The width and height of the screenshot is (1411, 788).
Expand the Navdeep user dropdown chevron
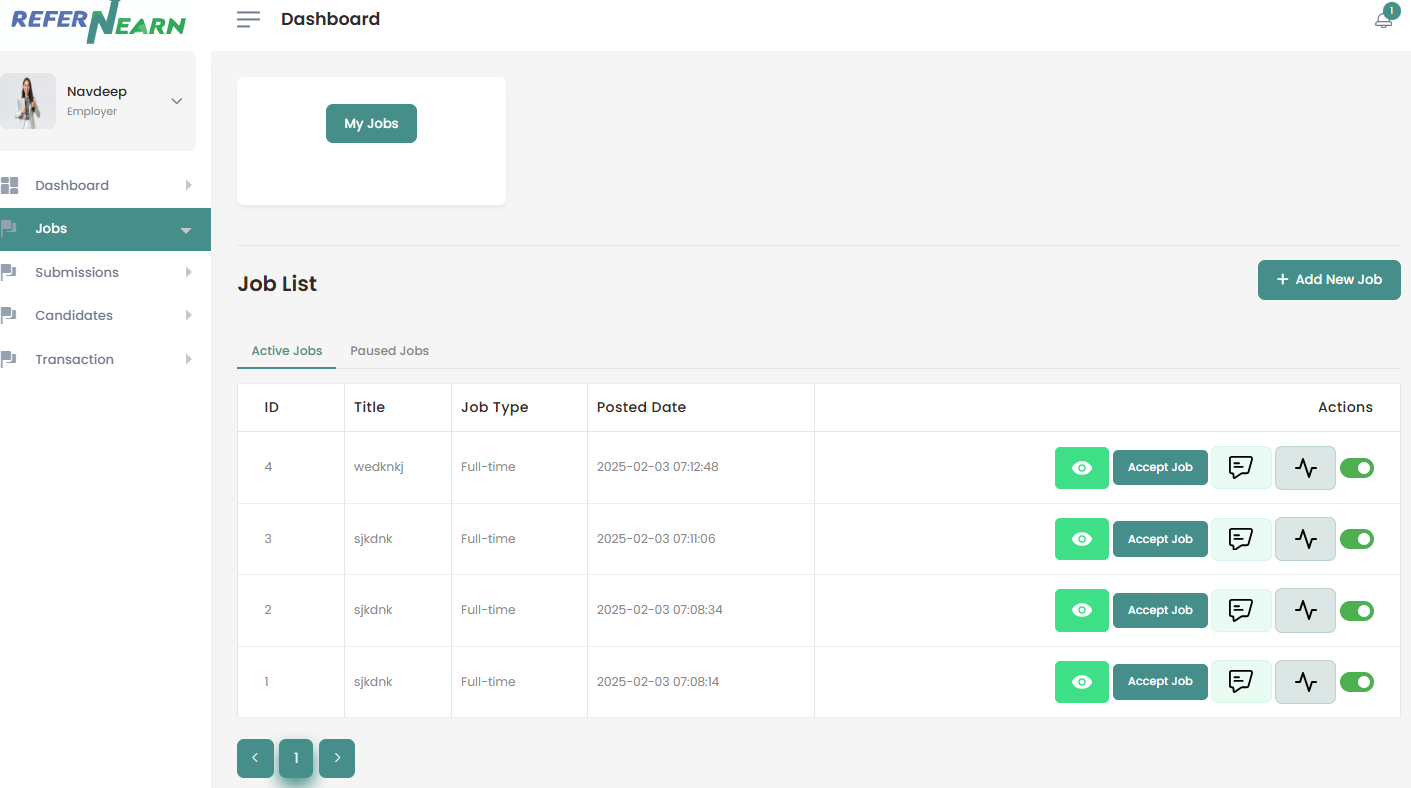[177, 101]
